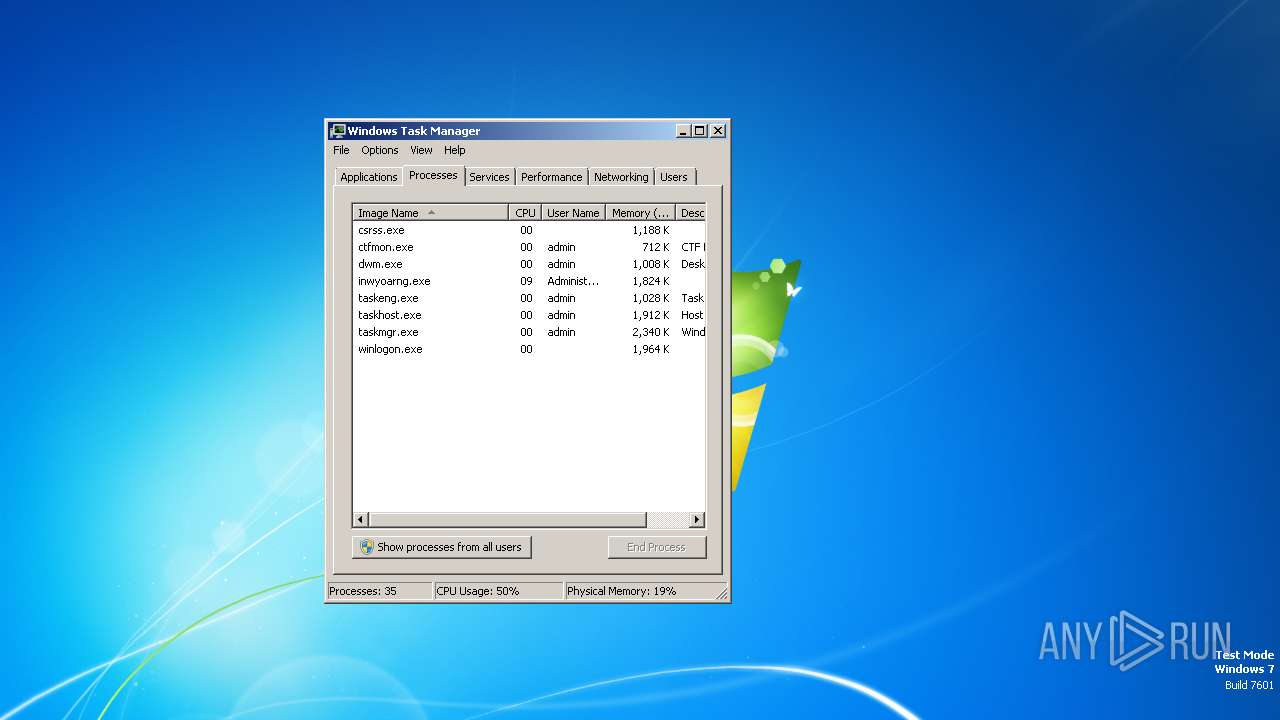This screenshot has width=1280, height=720.
Task: Click the 712 K memory value
Action: pyautogui.click(x=656, y=247)
